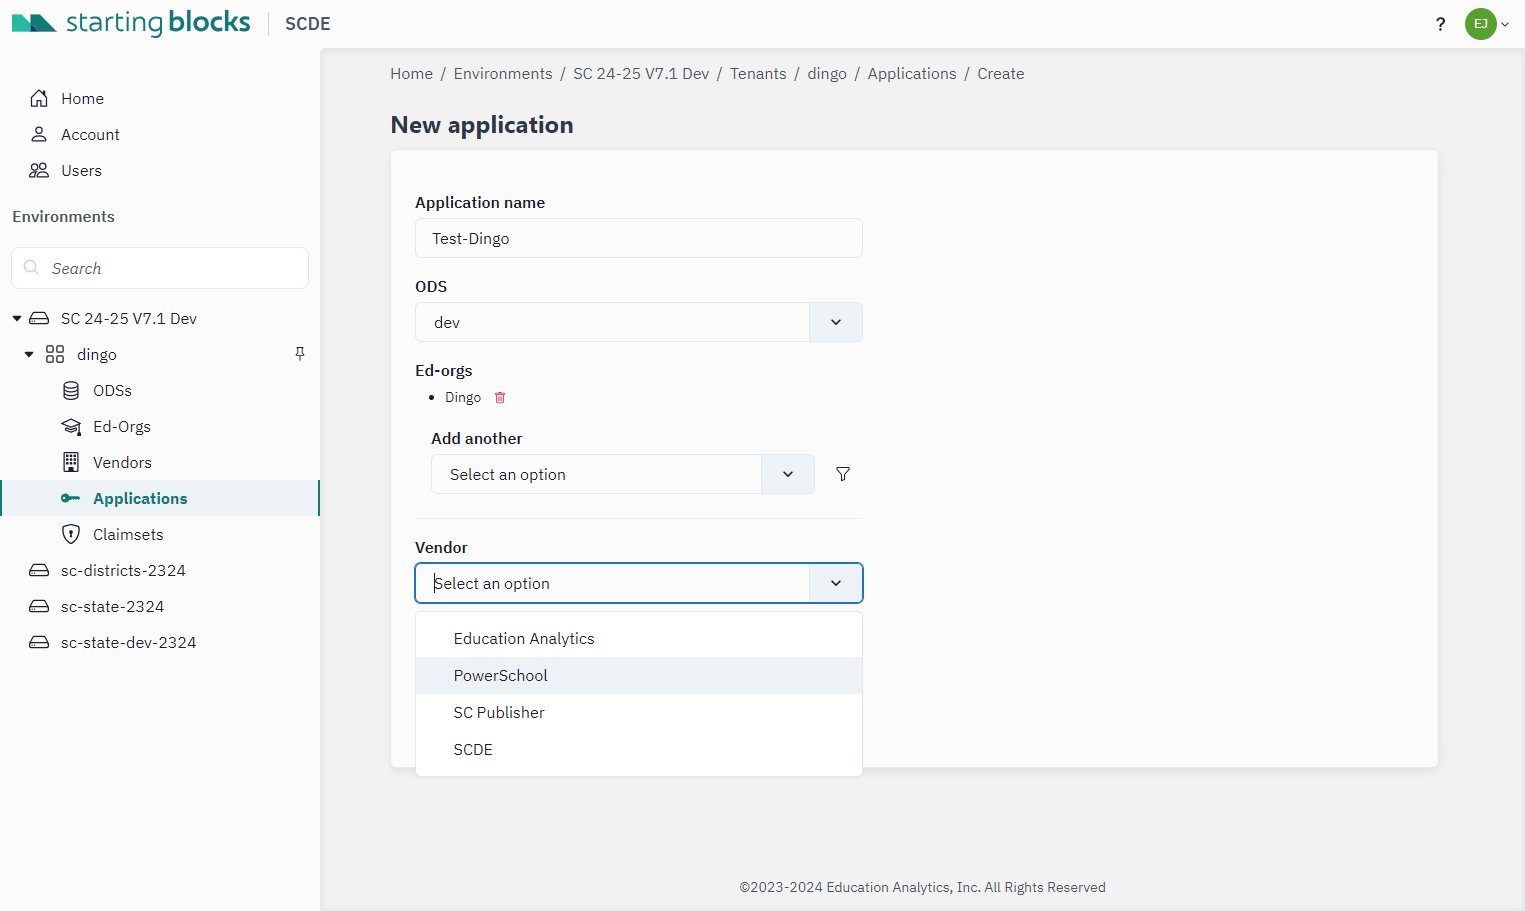Click the dingo tenant grid icon
Viewport: 1525px width, 911px height.
point(55,354)
